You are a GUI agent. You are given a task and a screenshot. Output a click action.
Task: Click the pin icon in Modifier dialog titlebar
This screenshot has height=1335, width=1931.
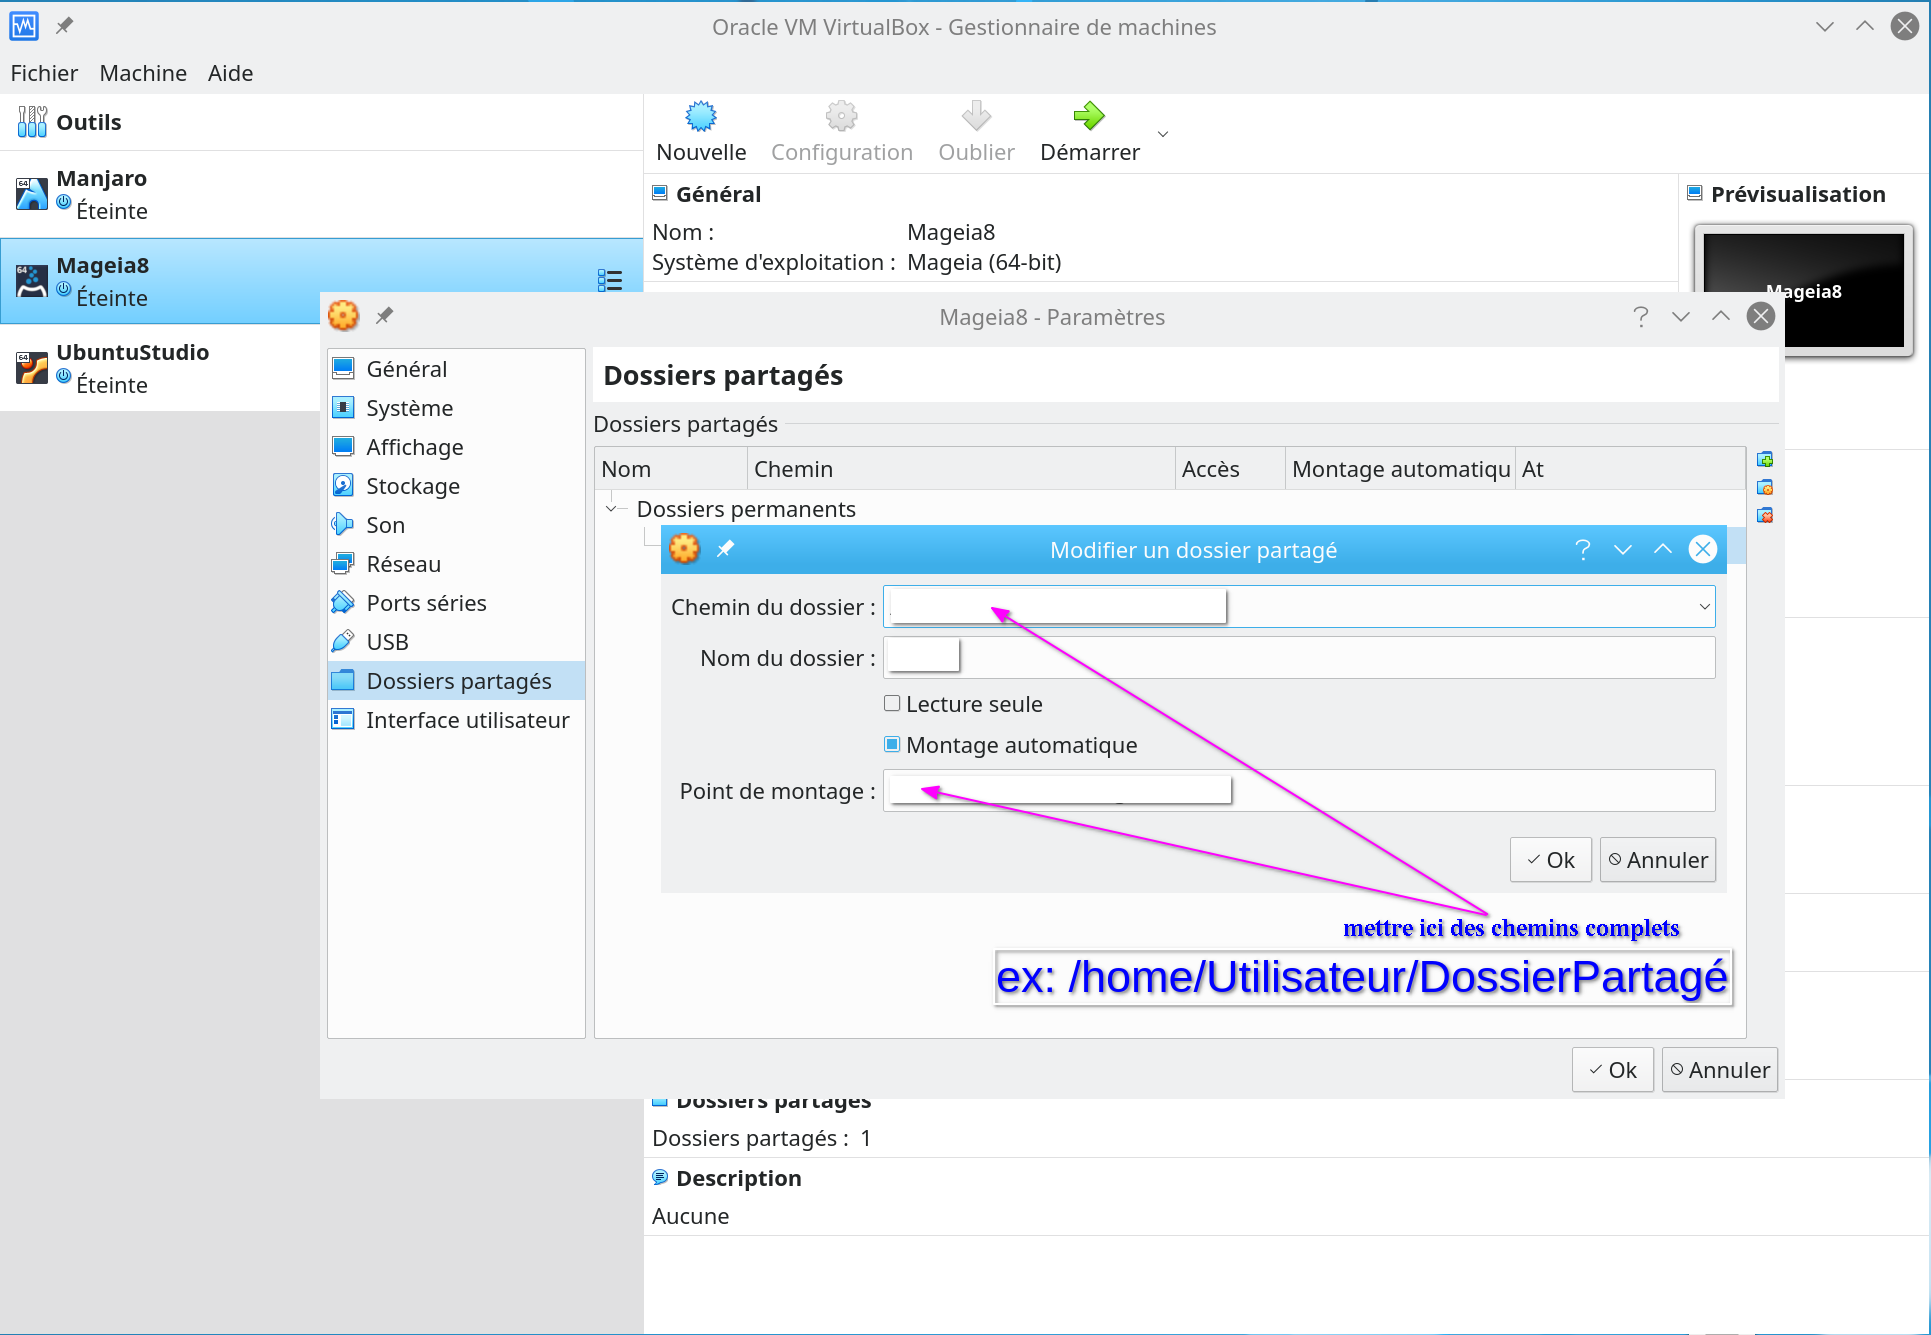click(x=726, y=549)
